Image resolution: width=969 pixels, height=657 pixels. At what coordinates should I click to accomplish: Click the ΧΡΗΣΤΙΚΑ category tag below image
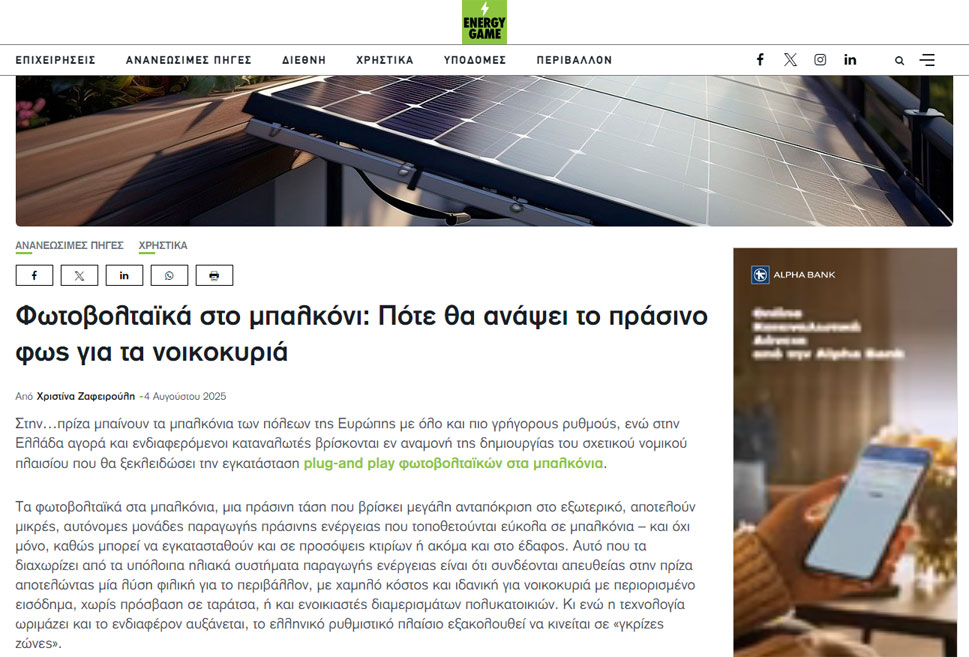[x=163, y=245]
